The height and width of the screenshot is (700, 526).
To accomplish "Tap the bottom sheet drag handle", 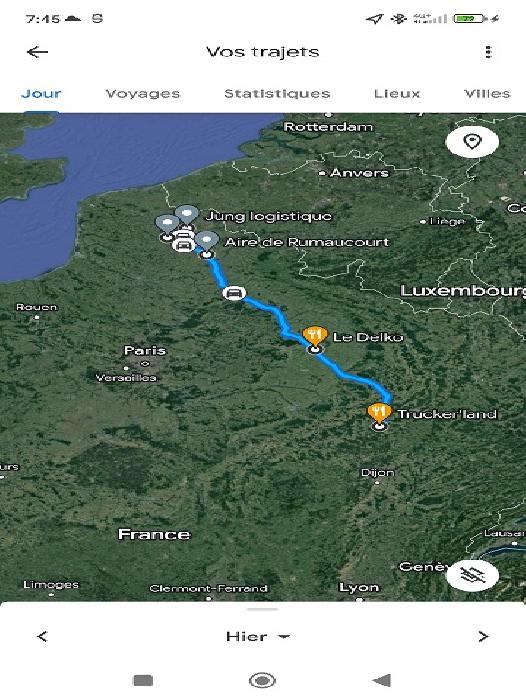I will click(263, 609).
